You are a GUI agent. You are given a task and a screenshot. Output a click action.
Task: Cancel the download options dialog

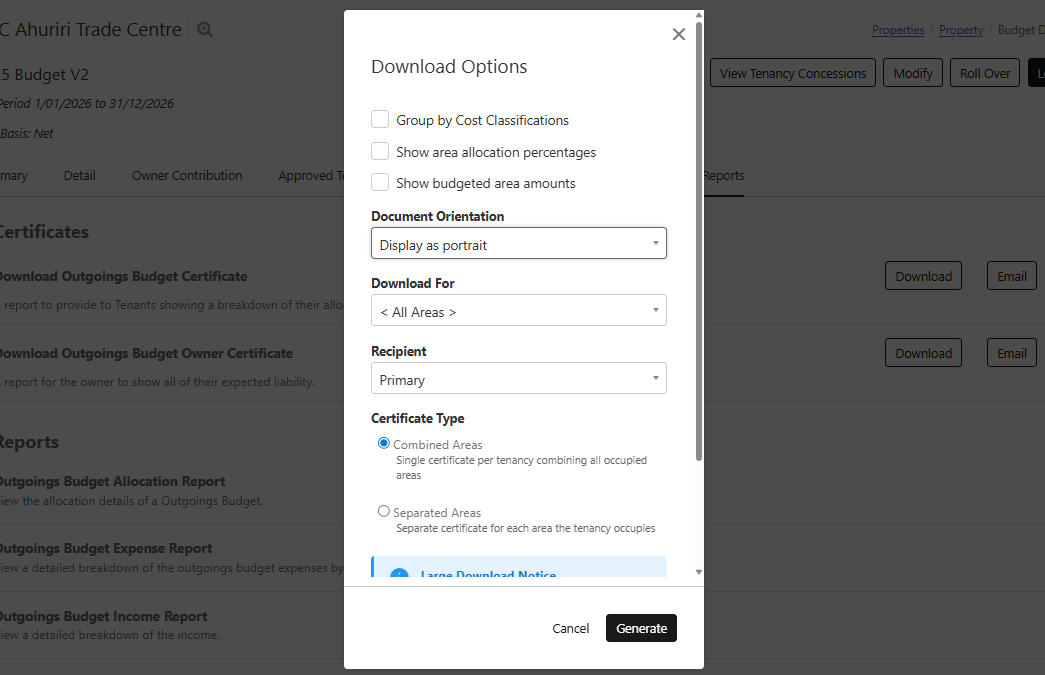[570, 628]
